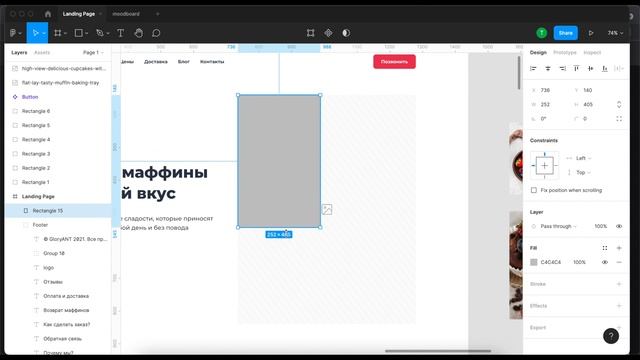Select the Comment tool

(x=156, y=33)
